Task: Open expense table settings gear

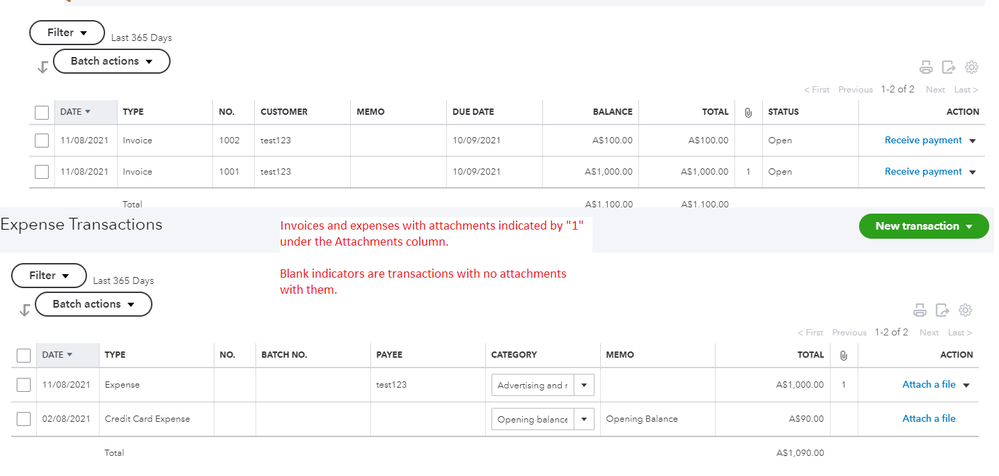Action: [966, 311]
